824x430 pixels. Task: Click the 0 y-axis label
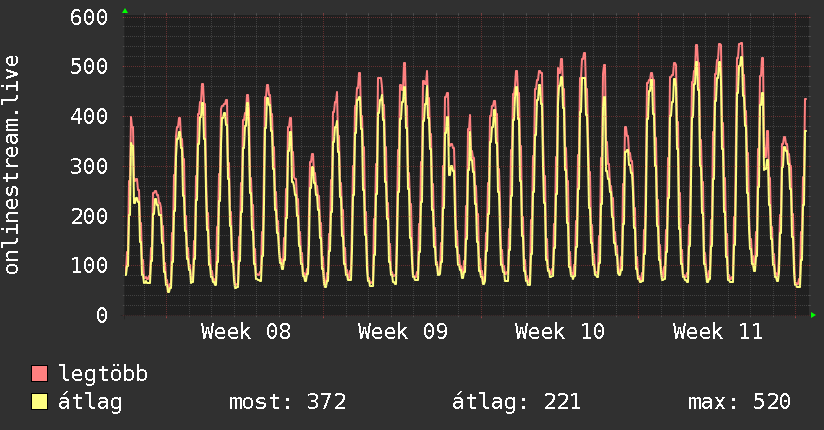pyautogui.click(x=102, y=315)
